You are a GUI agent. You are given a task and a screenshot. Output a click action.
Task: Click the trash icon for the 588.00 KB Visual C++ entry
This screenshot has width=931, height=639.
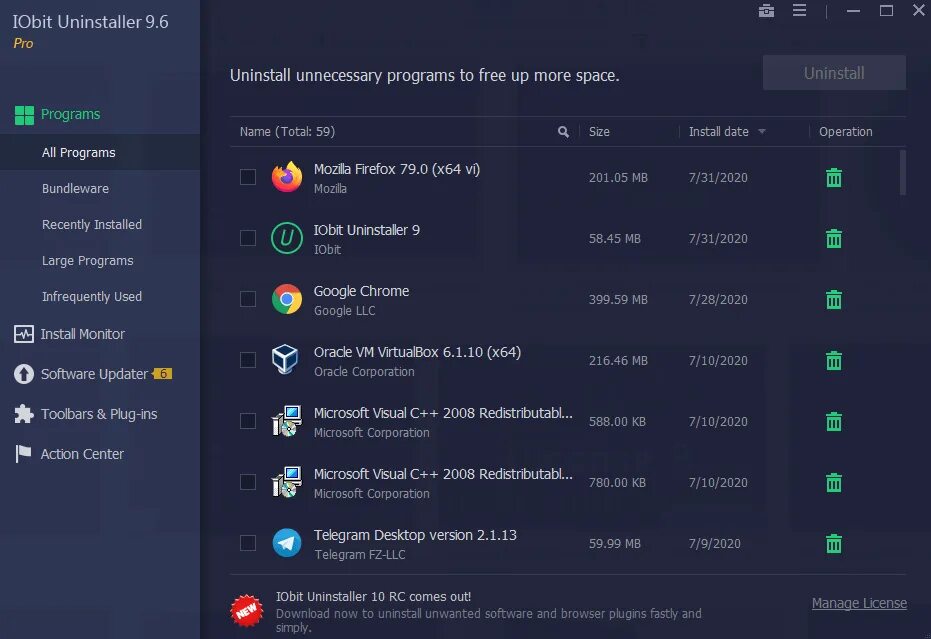coord(834,421)
